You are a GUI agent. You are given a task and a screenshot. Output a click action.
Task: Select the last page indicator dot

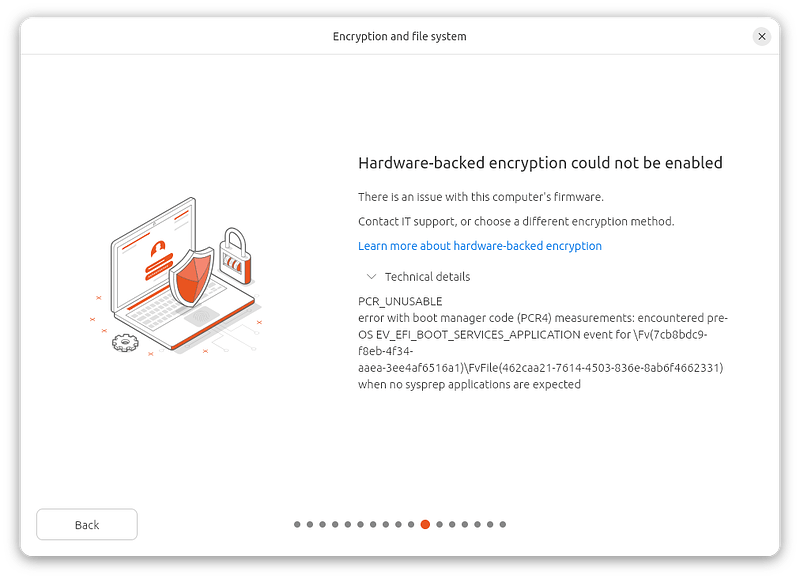(503, 524)
